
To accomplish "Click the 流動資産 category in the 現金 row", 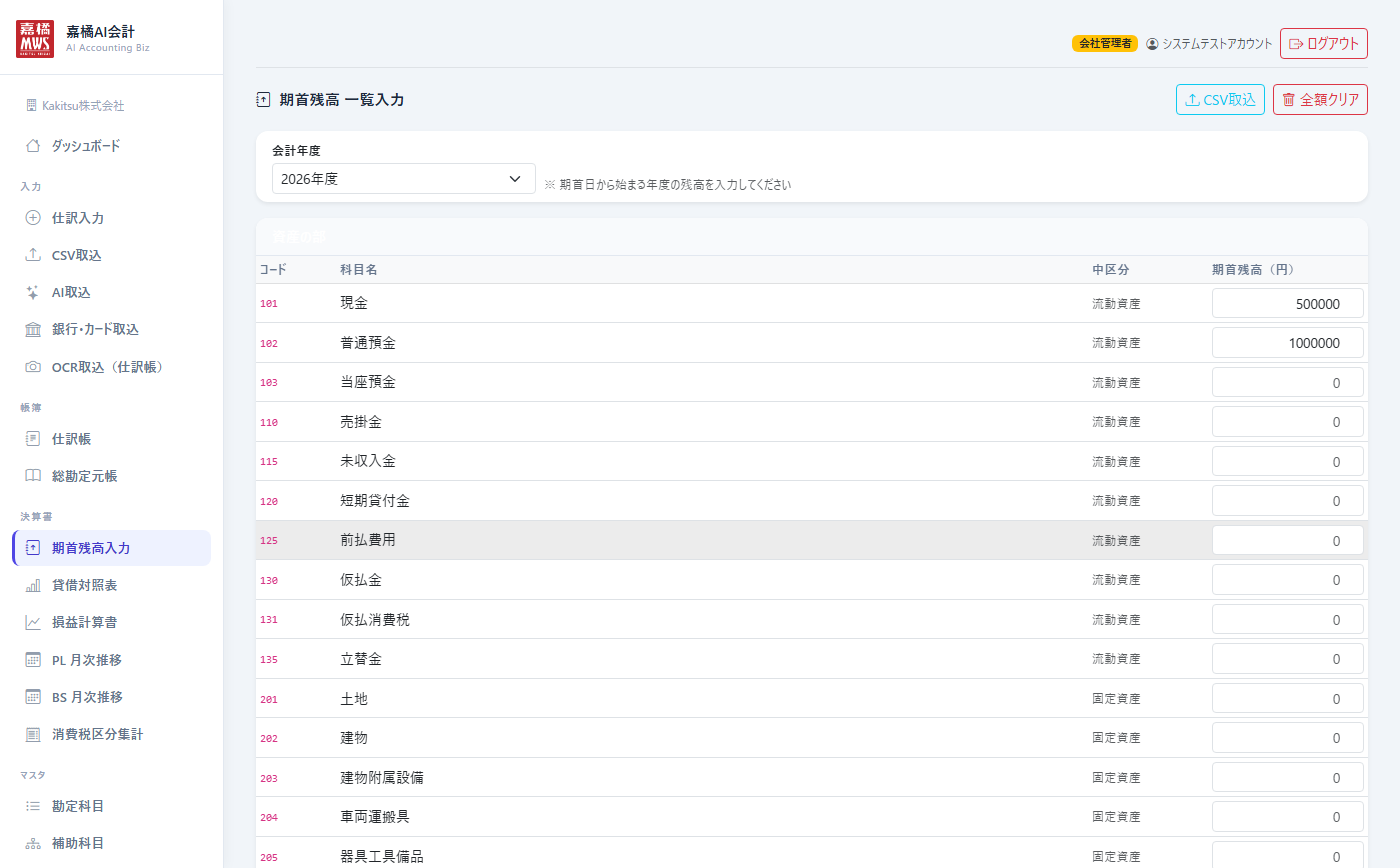I will pos(1116,304).
